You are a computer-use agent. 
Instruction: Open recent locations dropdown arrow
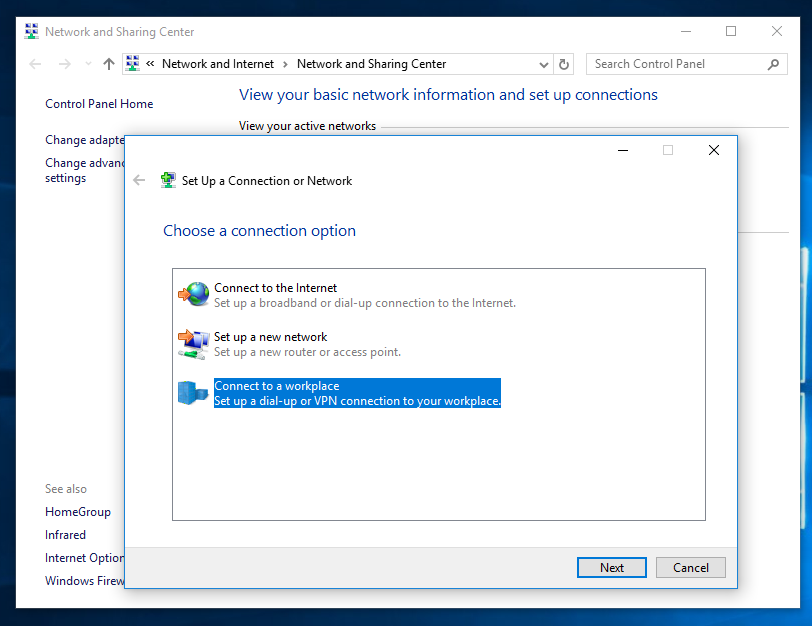(88, 64)
